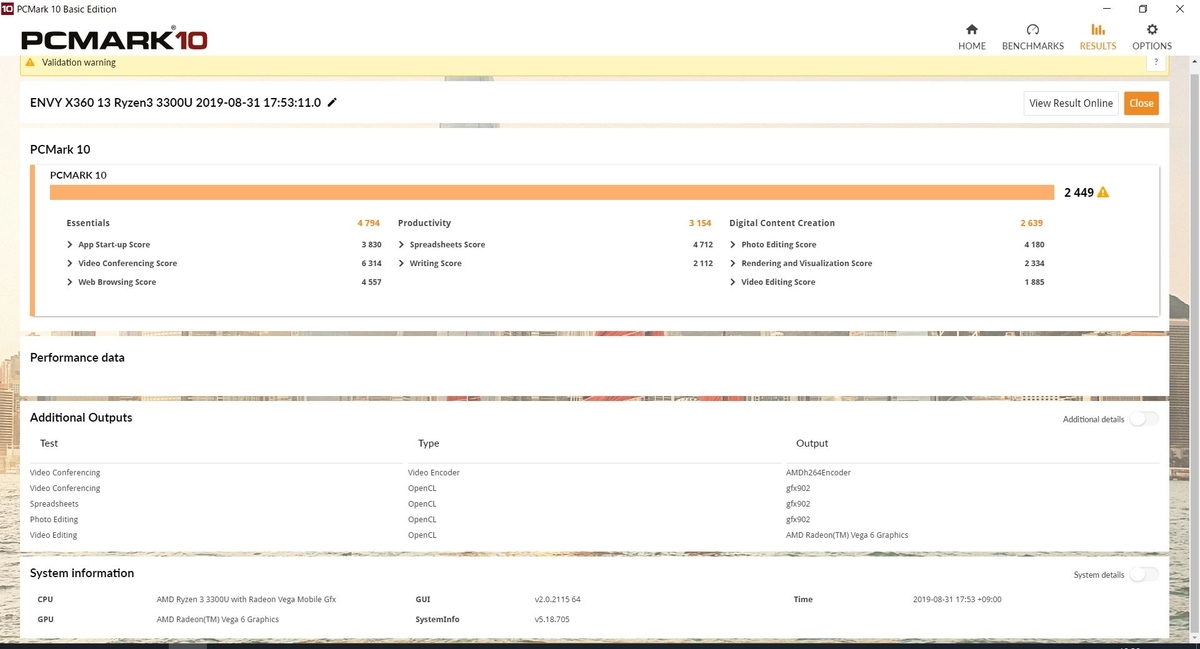Click the PCMark 10 app icon in title bar

8,9
